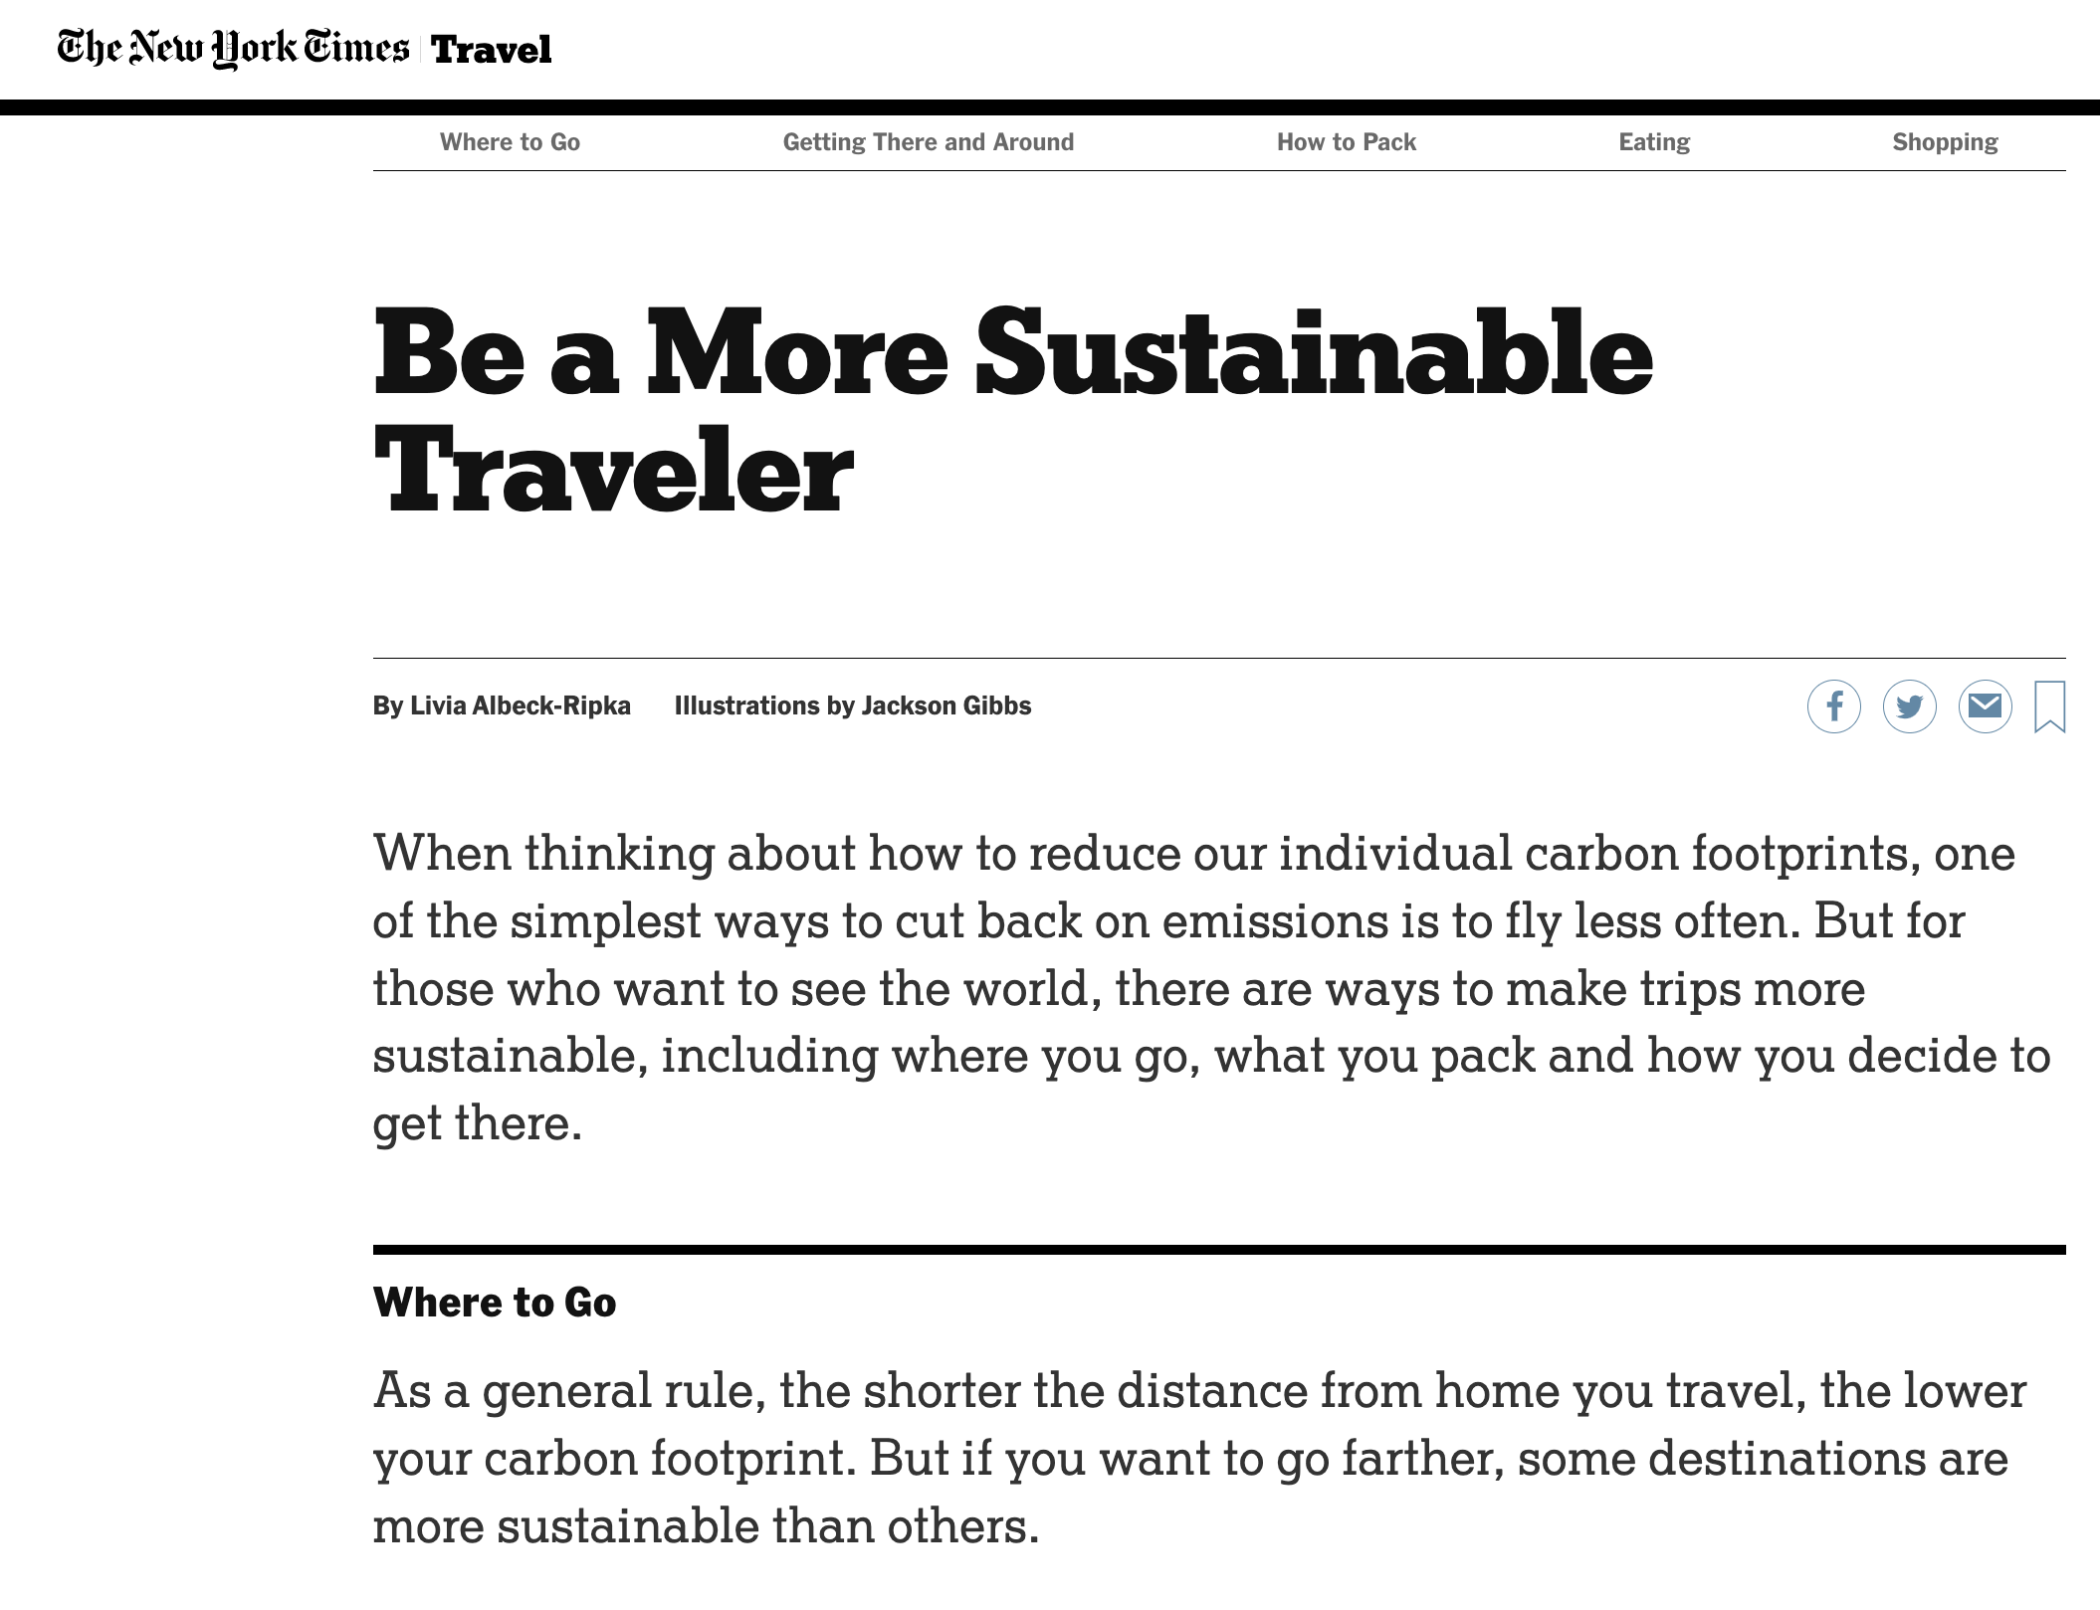Click the Eating menu item
The image size is (2100, 1610).
(x=1652, y=142)
